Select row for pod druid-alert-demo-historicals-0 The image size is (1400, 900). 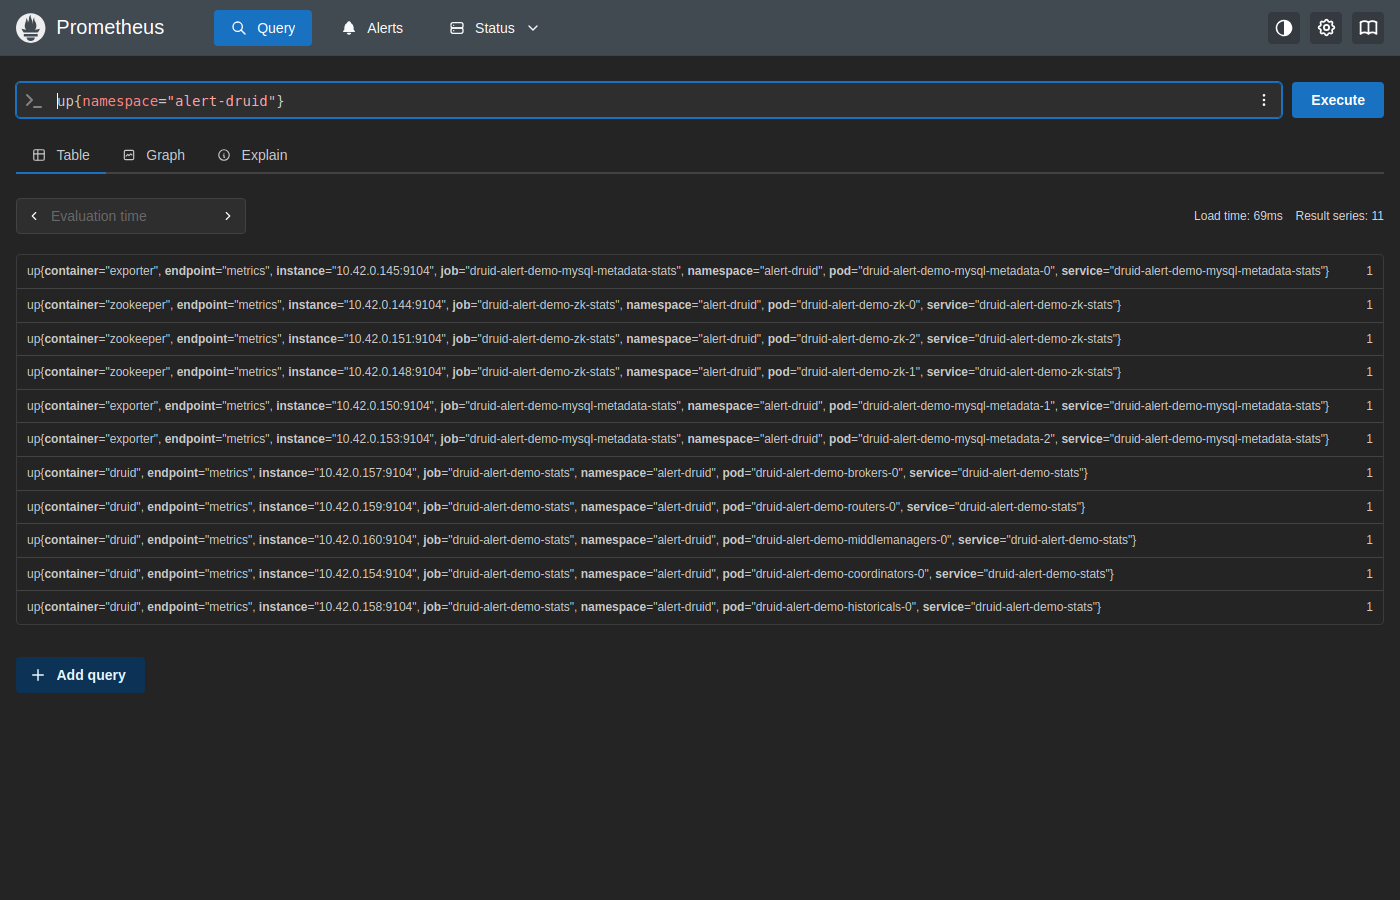(700, 607)
